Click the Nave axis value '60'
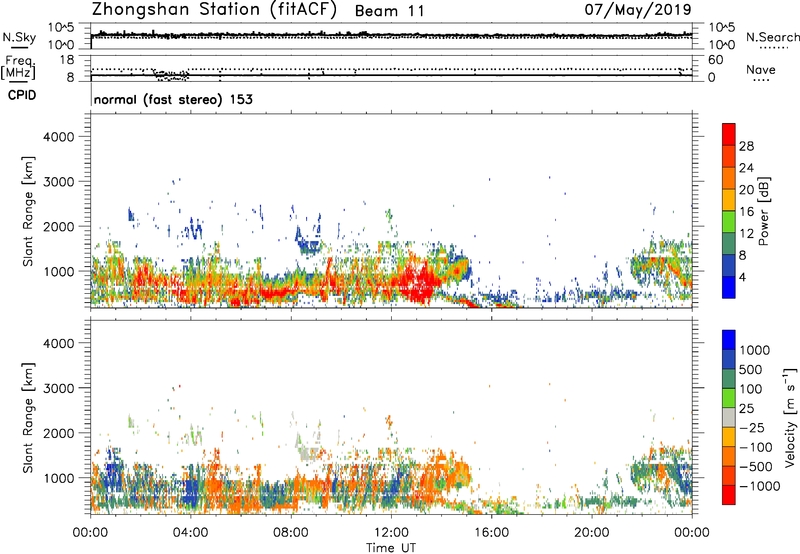 coord(715,60)
